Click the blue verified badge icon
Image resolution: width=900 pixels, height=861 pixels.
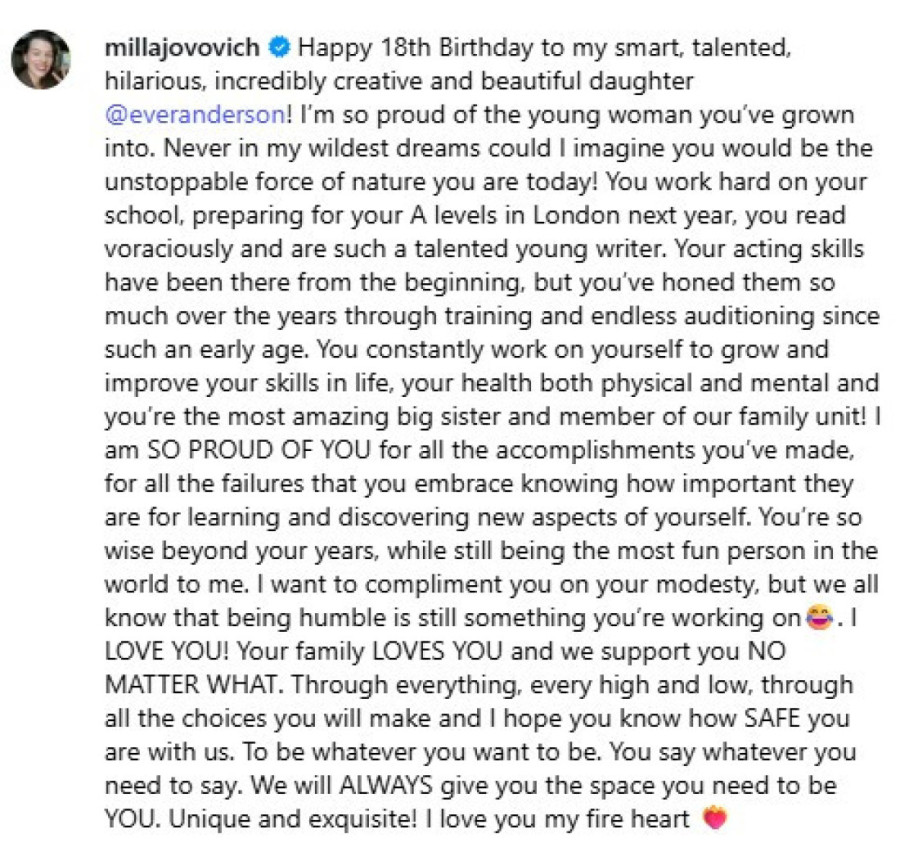280,47
